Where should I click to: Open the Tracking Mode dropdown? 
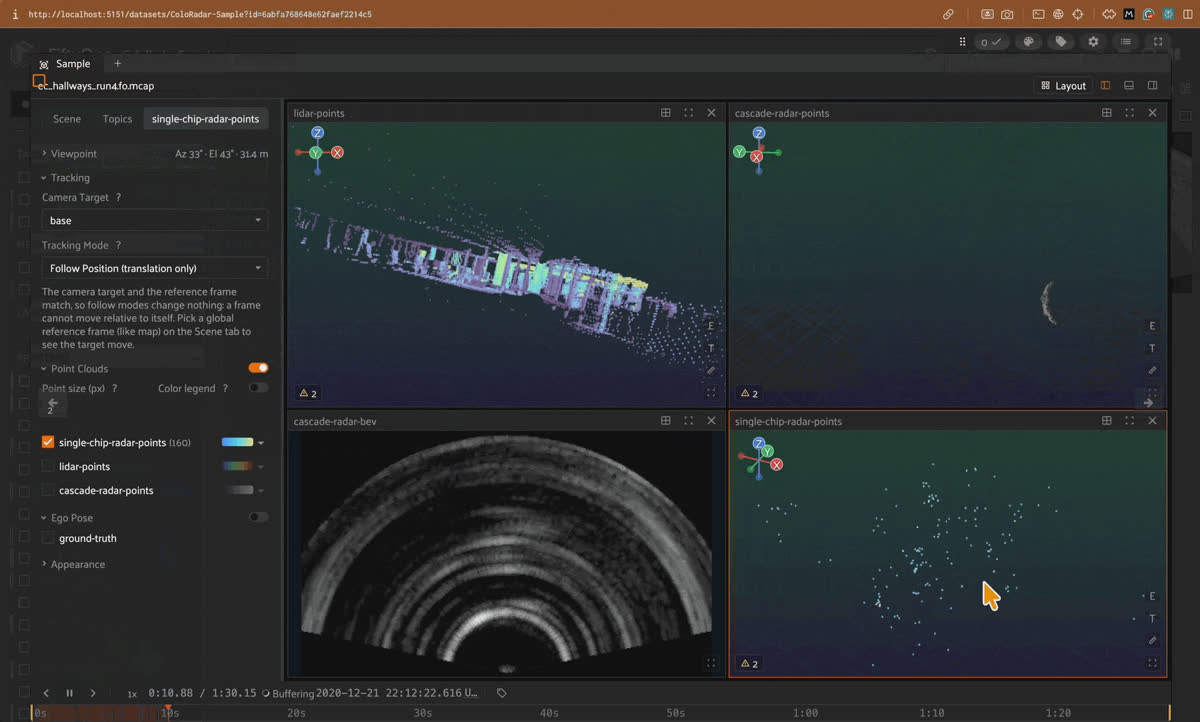click(x=155, y=268)
